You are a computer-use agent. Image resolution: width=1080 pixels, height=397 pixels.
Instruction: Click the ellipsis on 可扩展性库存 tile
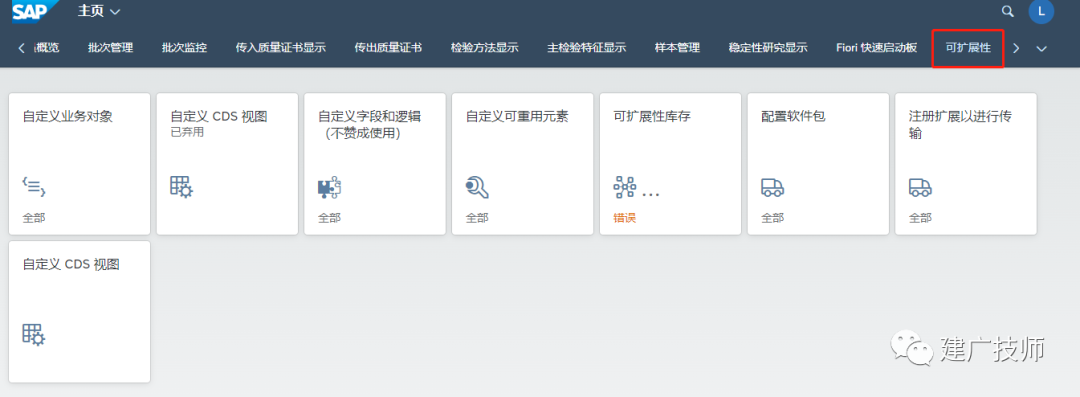[650, 195]
